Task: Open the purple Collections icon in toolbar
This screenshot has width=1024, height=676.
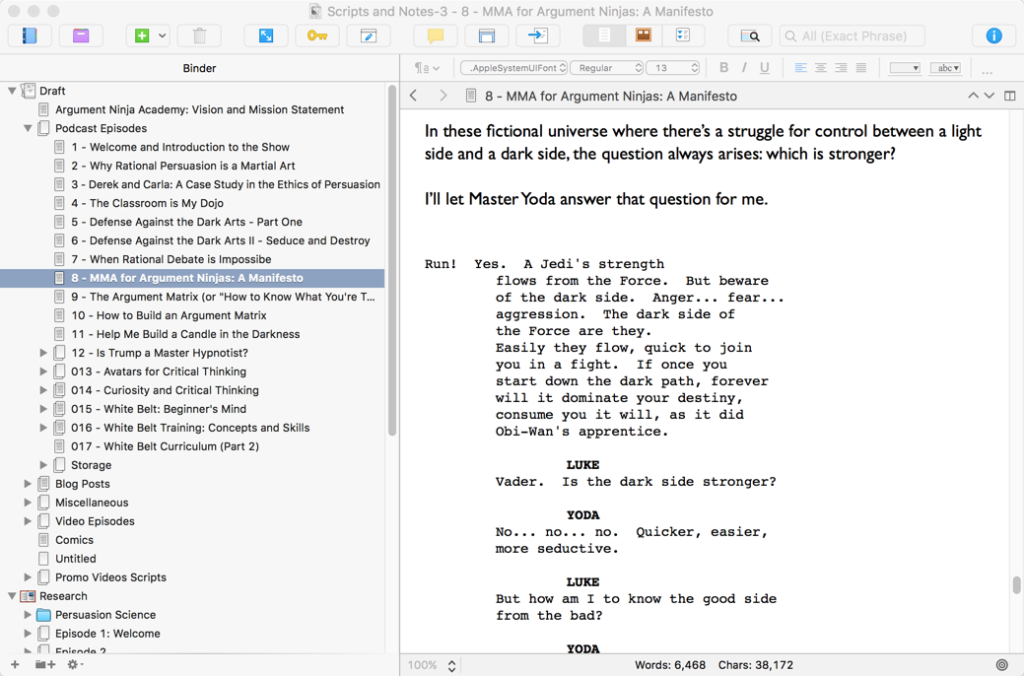Action: (x=80, y=36)
